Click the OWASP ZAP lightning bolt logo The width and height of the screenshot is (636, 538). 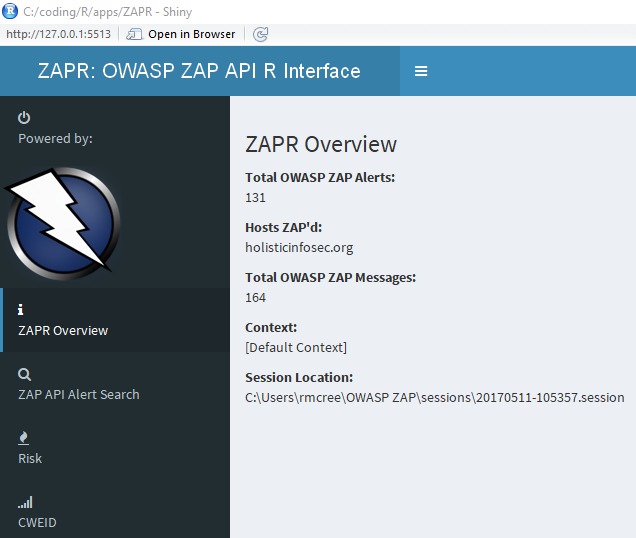tap(63, 223)
